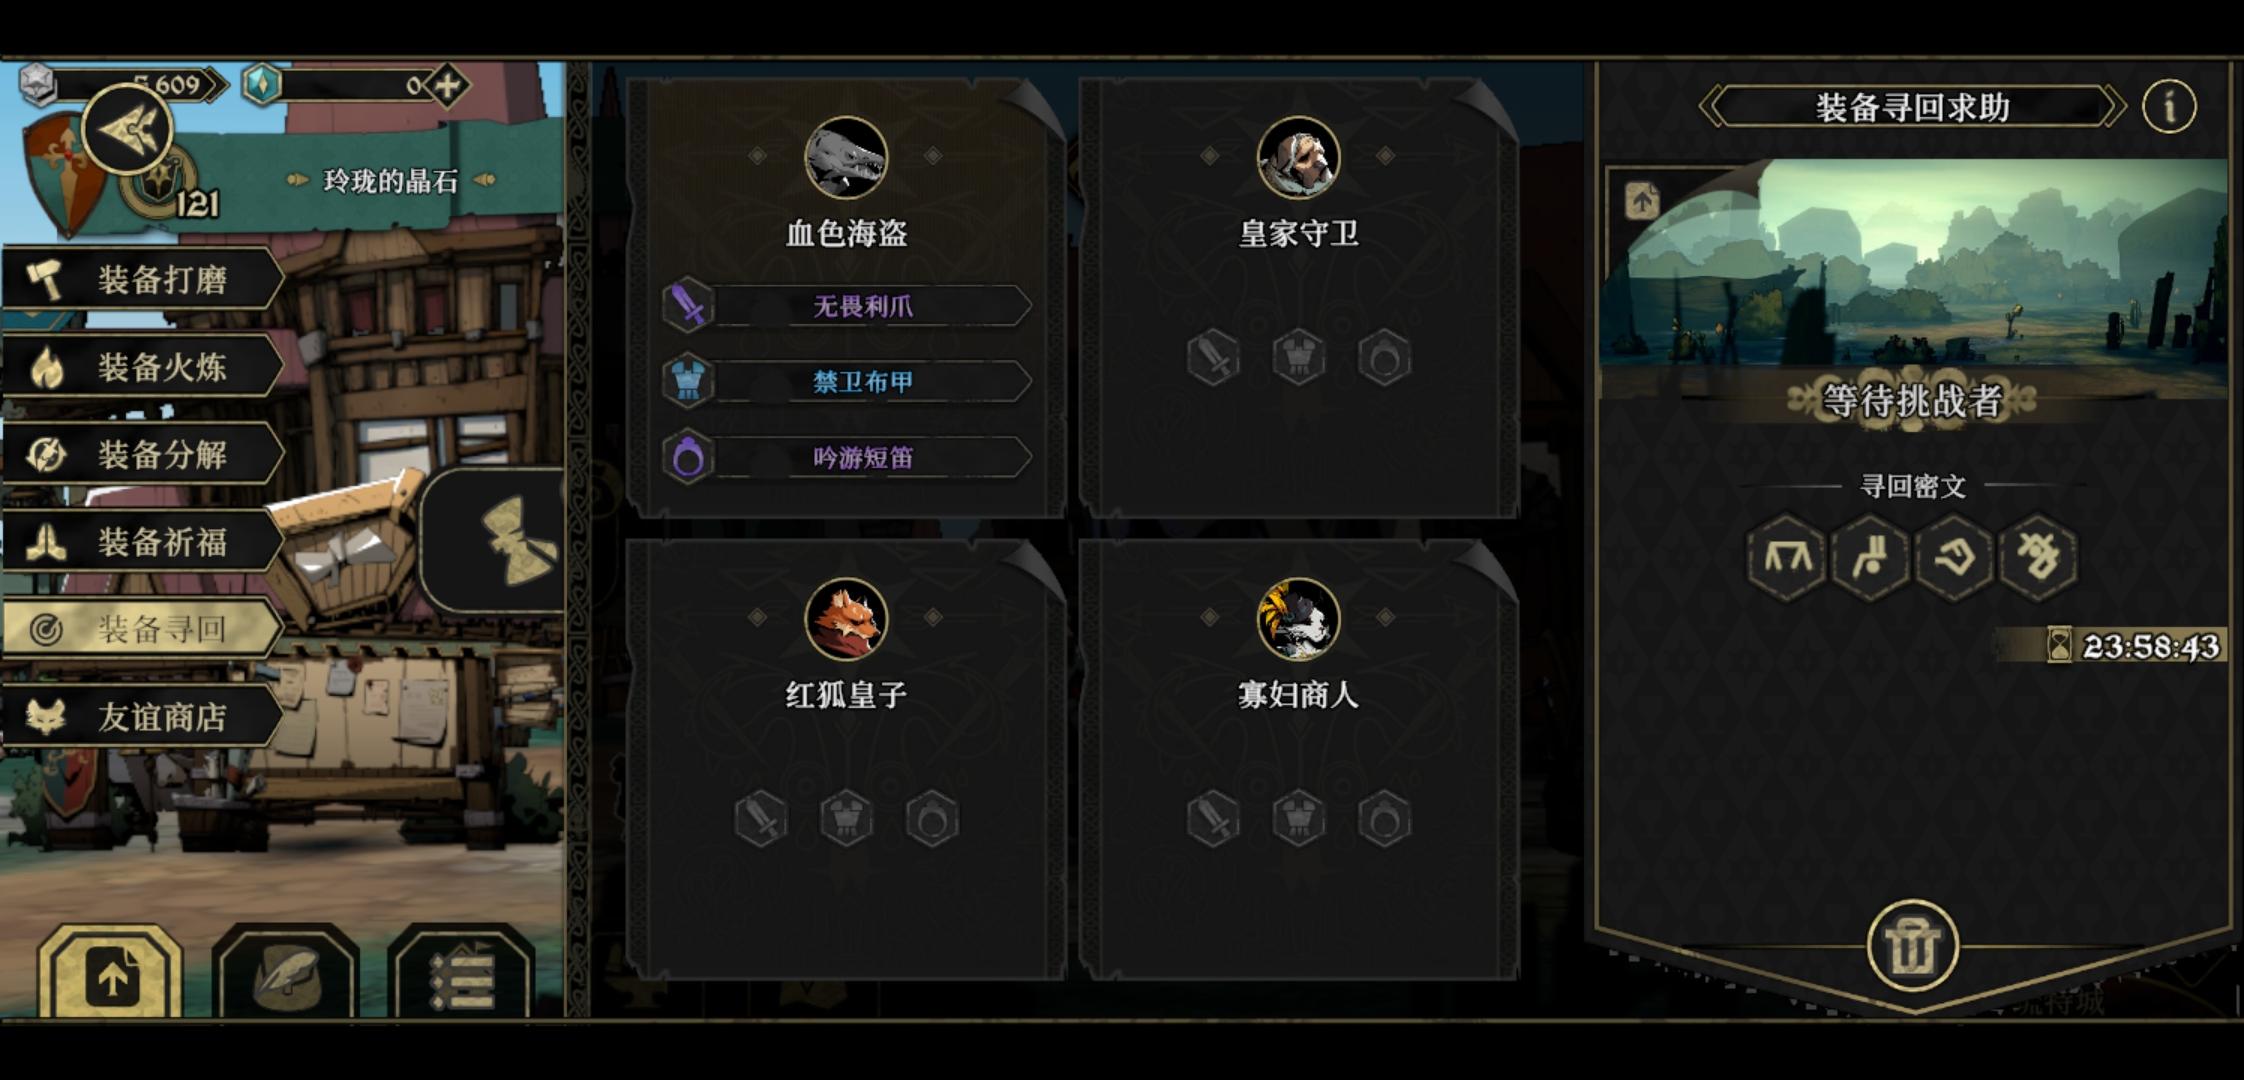Click the 血色海盗 character portrait

click(846, 158)
